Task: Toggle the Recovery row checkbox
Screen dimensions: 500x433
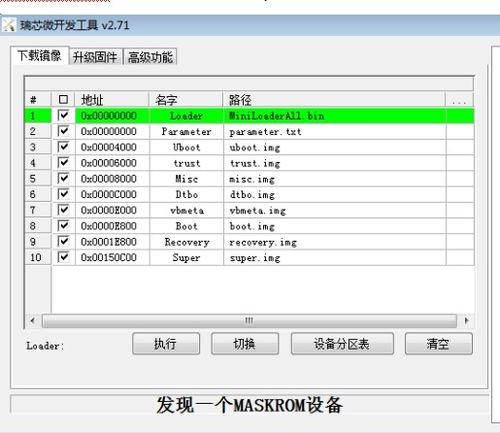Action: (x=63, y=241)
